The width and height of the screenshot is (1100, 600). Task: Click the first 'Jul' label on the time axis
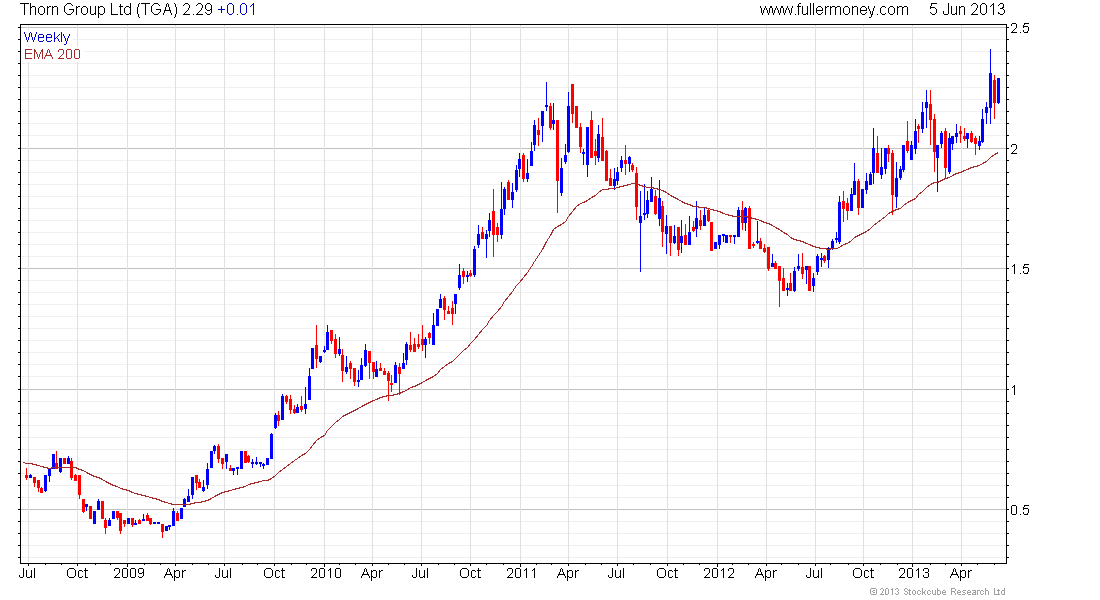(27, 573)
